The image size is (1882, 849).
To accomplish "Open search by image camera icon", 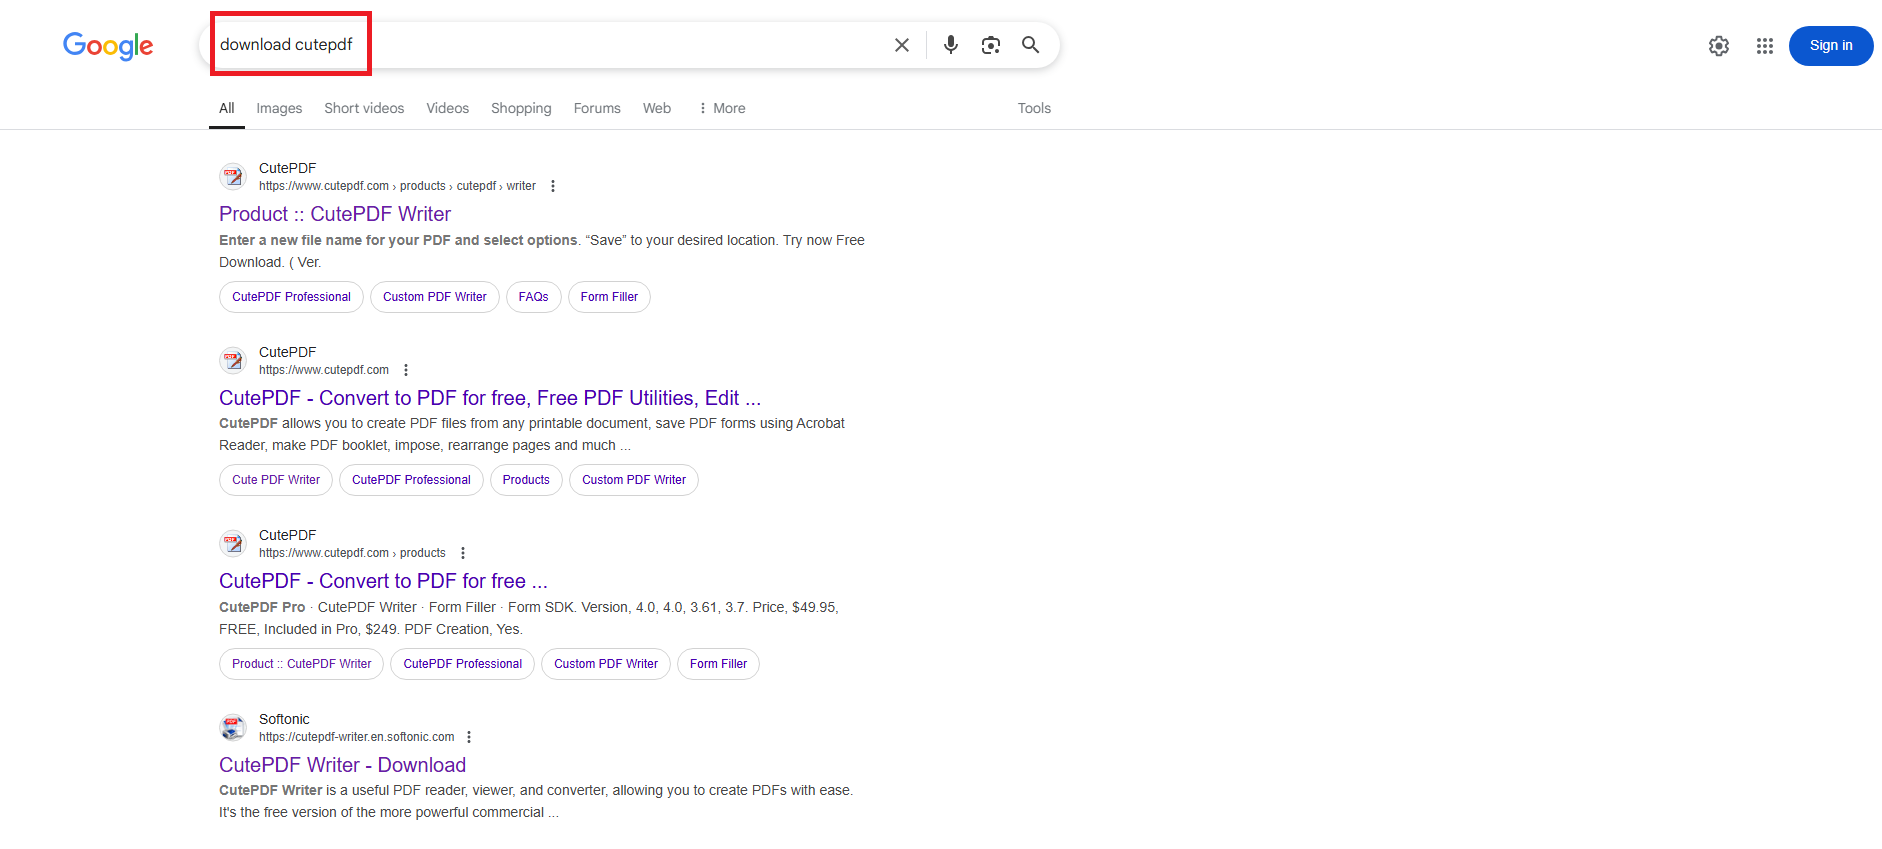I will [x=990, y=45].
